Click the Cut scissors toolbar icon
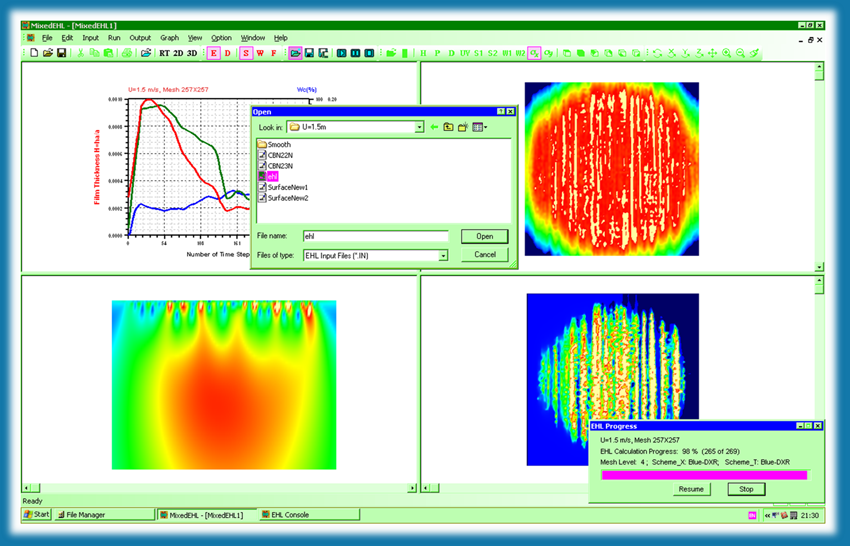 [x=81, y=53]
